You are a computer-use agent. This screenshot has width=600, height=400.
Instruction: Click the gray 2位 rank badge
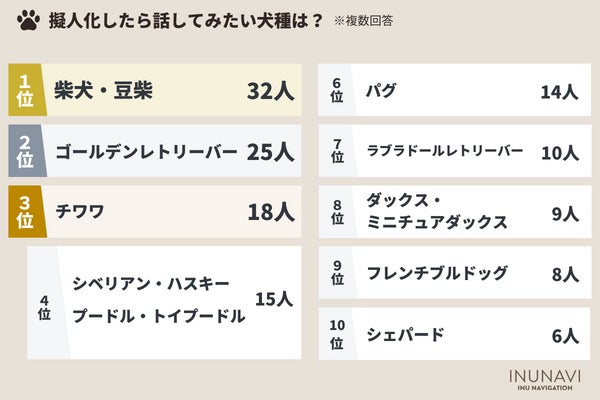click(26, 152)
